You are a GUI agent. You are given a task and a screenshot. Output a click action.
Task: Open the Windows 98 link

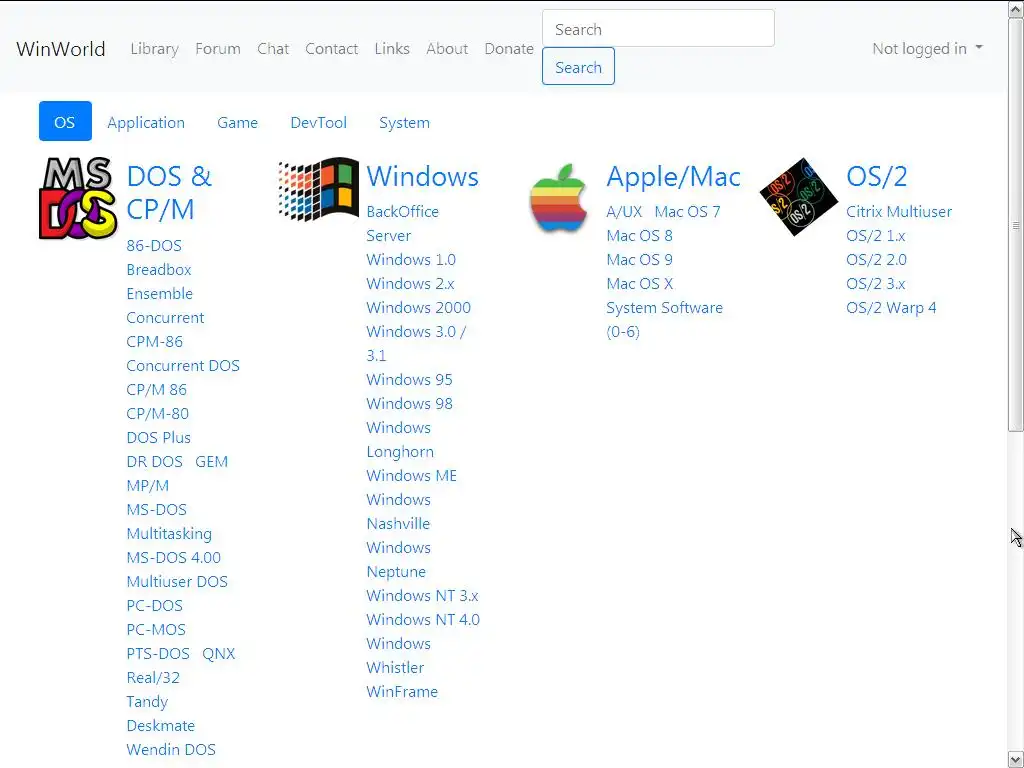click(409, 404)
